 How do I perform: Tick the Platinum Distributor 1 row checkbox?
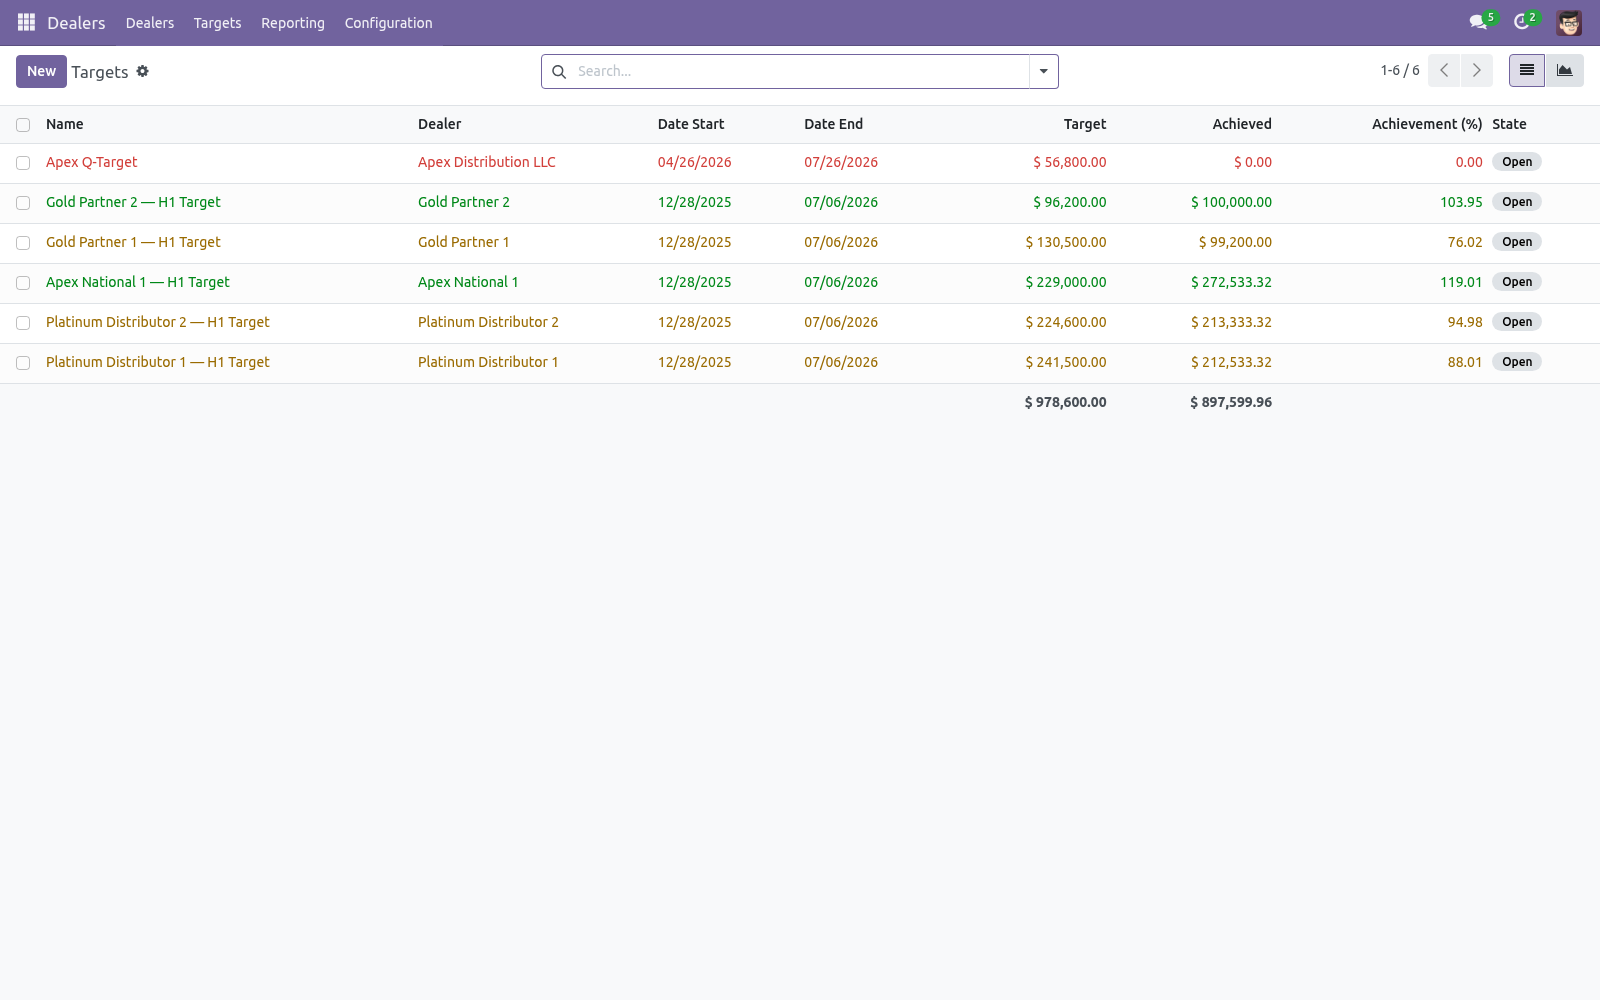(23, 363)
